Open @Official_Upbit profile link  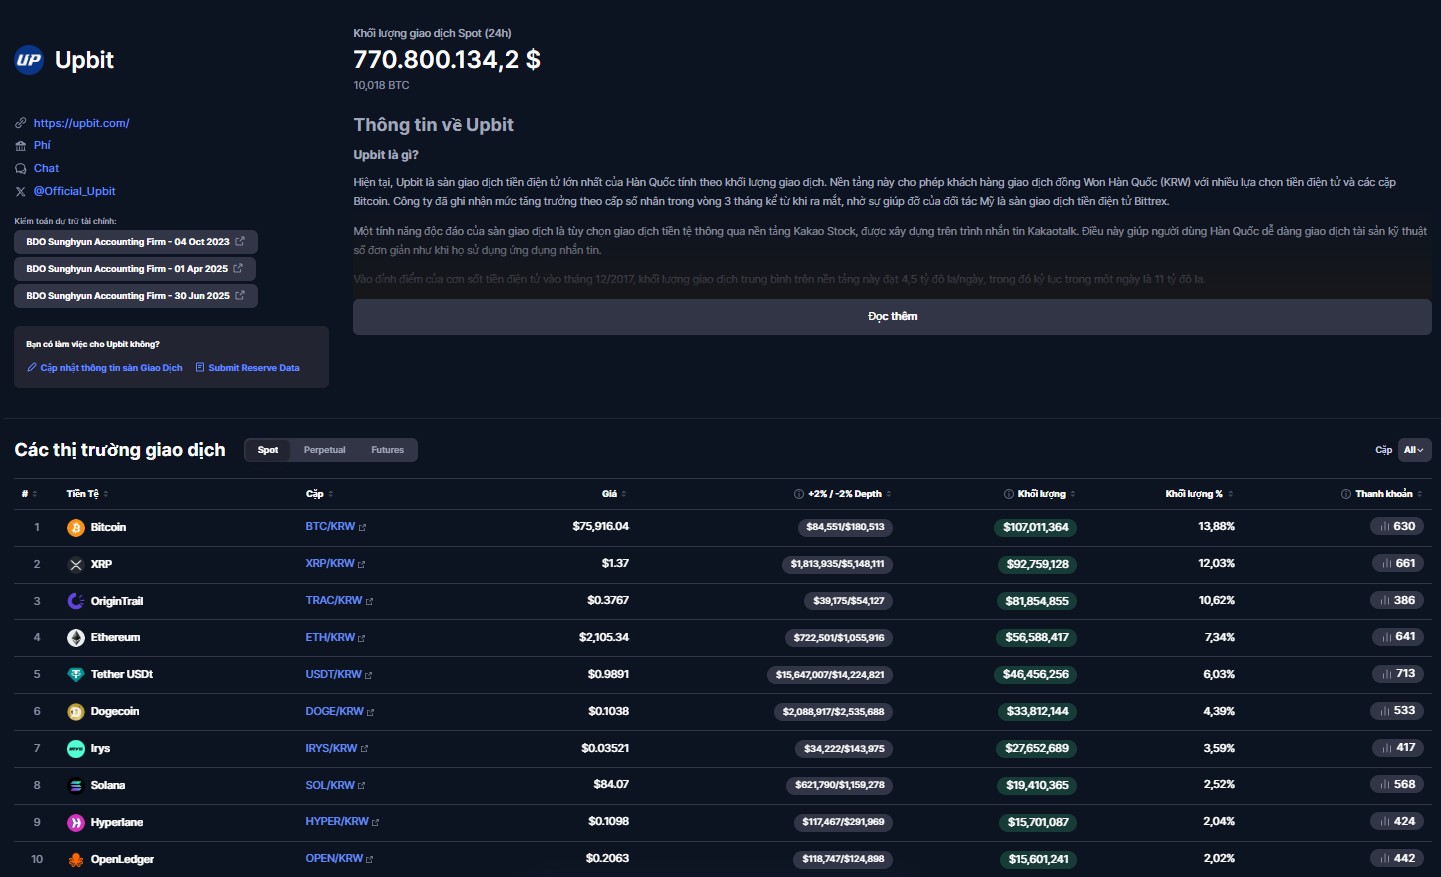pos(74,191)
